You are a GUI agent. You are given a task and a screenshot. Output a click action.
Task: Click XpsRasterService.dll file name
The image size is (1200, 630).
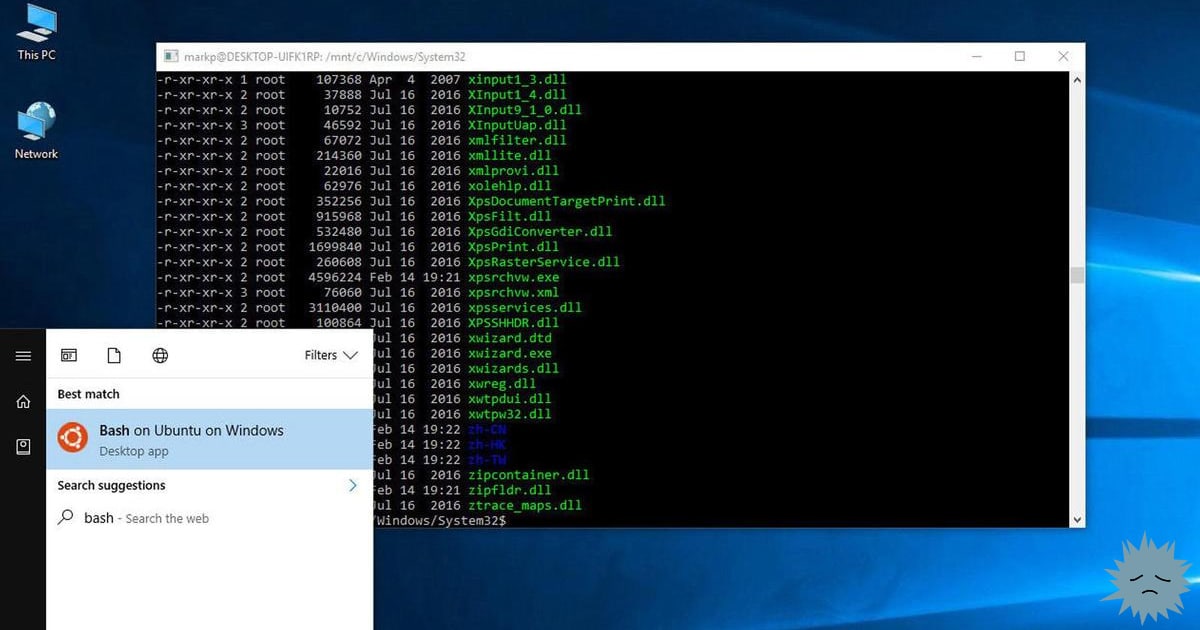point(544,262)
